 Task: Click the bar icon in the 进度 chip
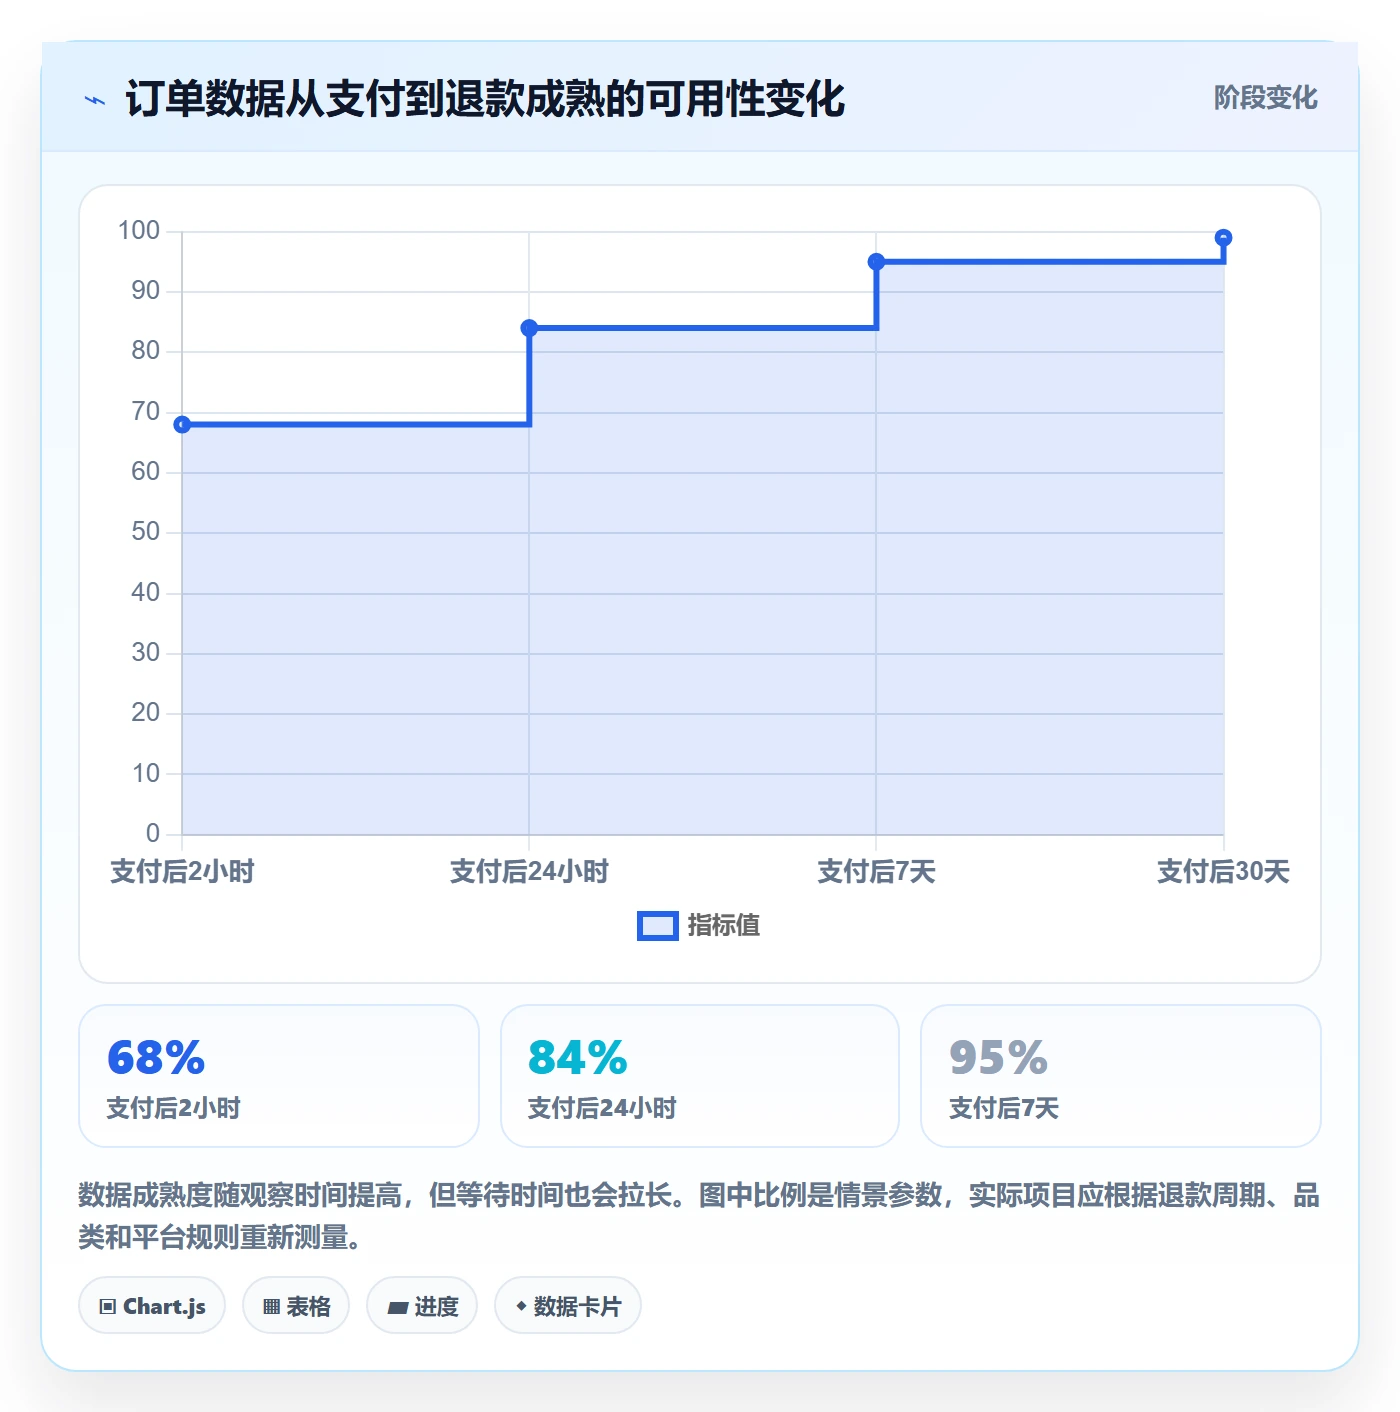(397, 1308)
